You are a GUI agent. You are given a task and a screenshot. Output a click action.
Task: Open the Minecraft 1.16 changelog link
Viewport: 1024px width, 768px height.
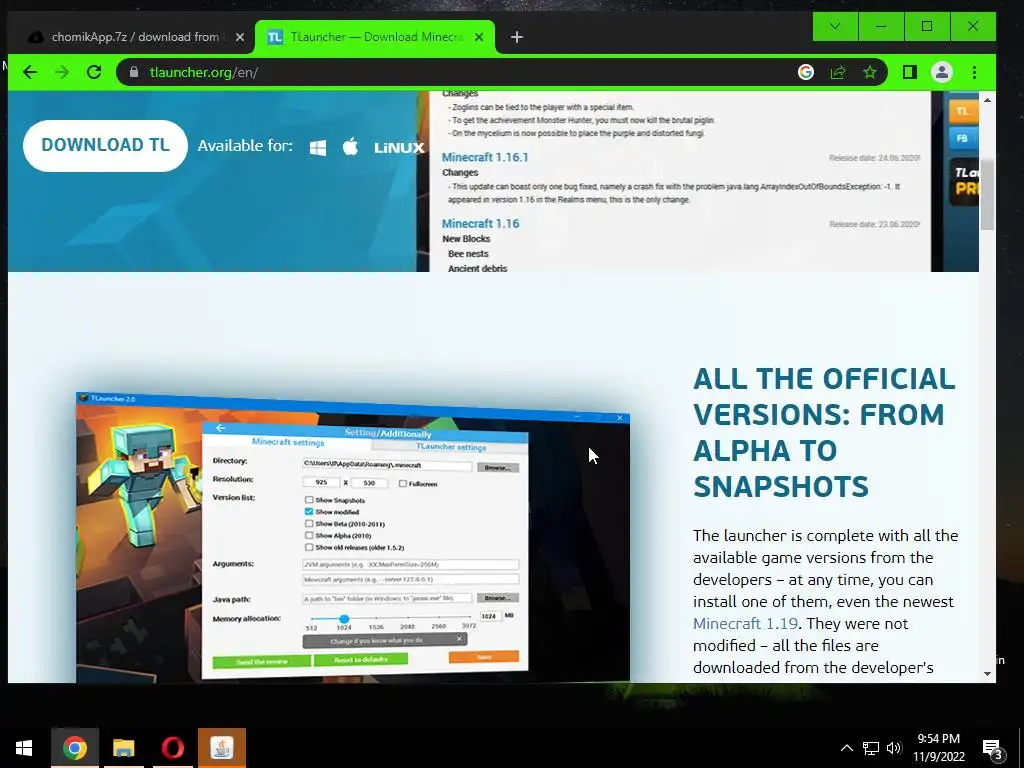click(x=481, y=223)
